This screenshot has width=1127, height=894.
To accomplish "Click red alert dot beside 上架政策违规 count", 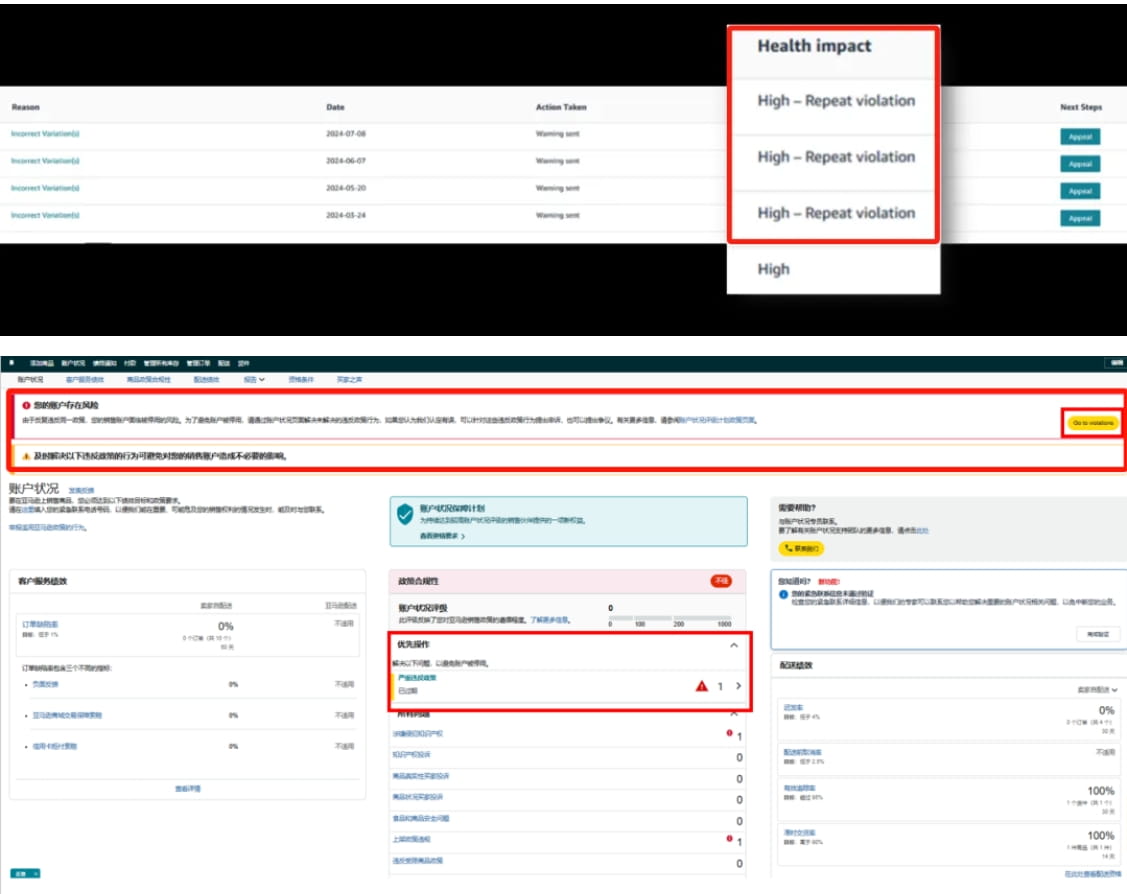I will 729,839.
